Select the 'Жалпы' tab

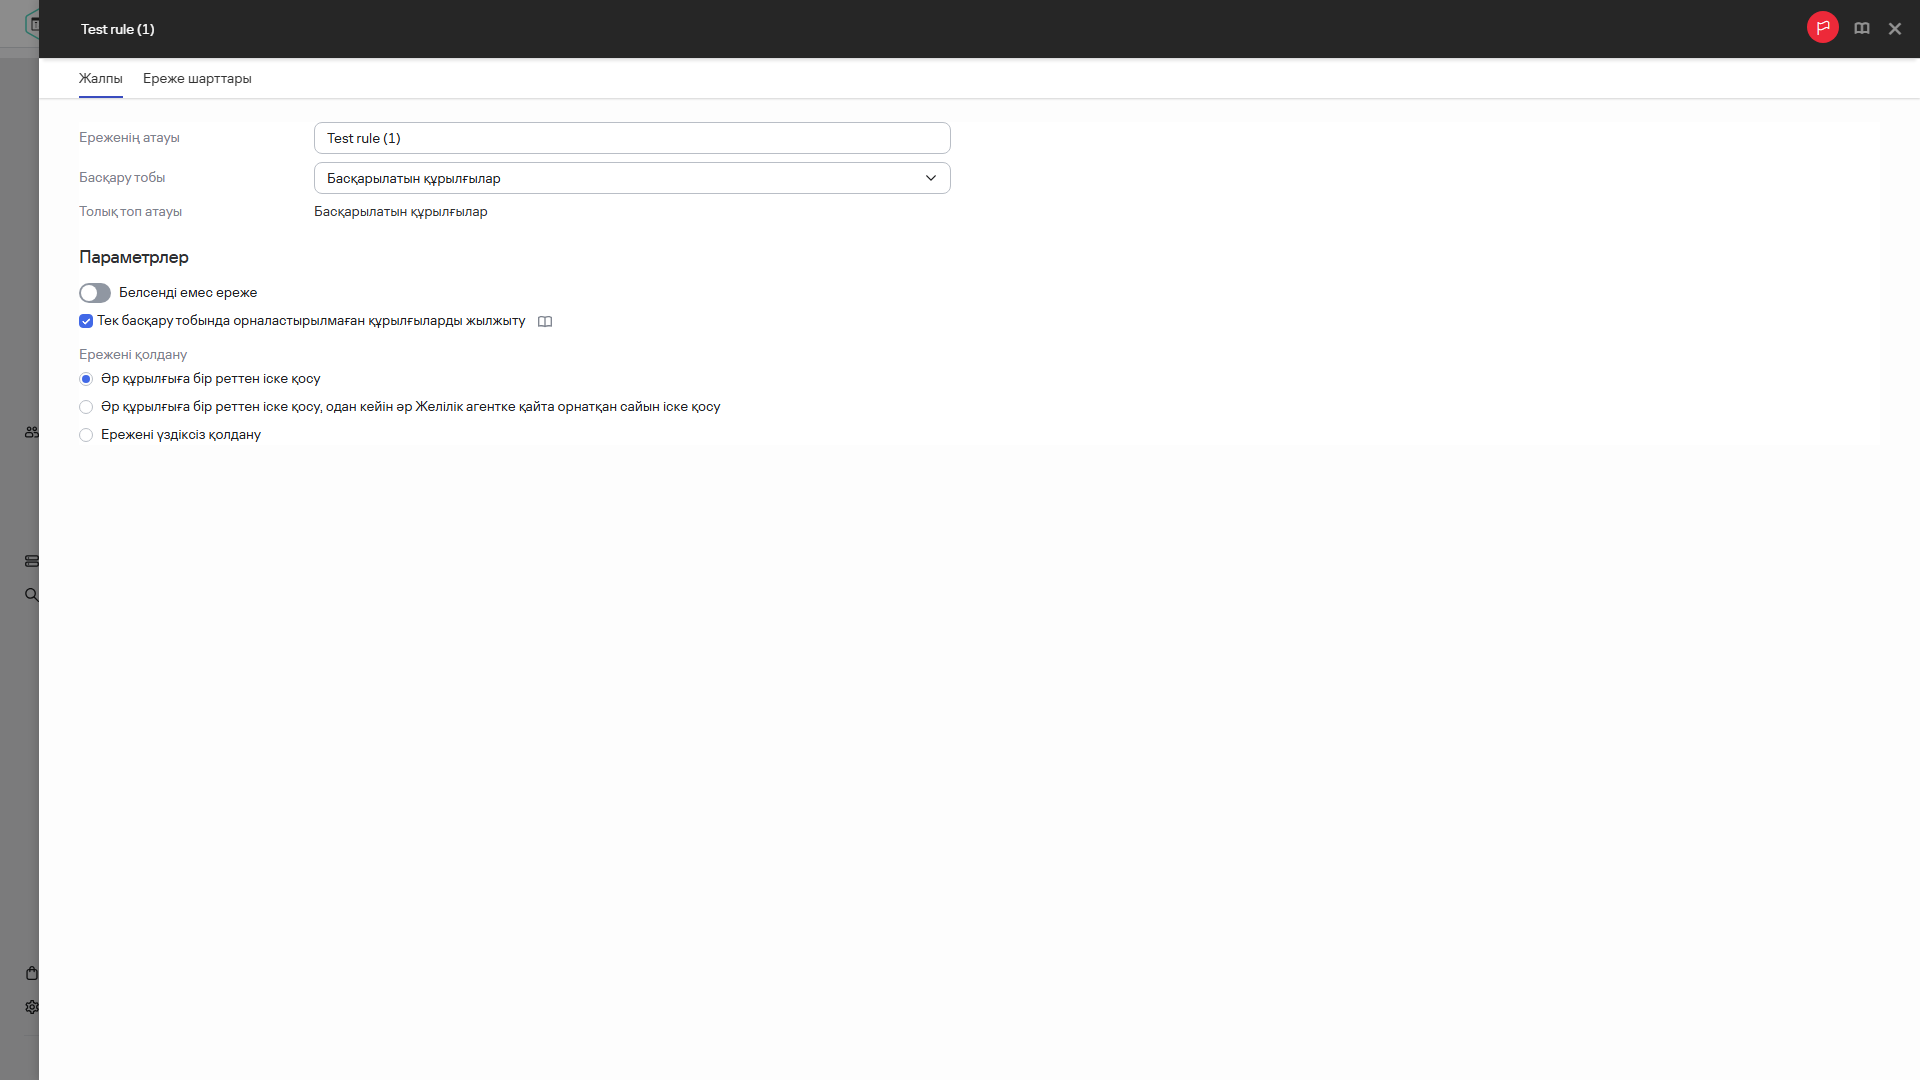[x=100, y=78]
